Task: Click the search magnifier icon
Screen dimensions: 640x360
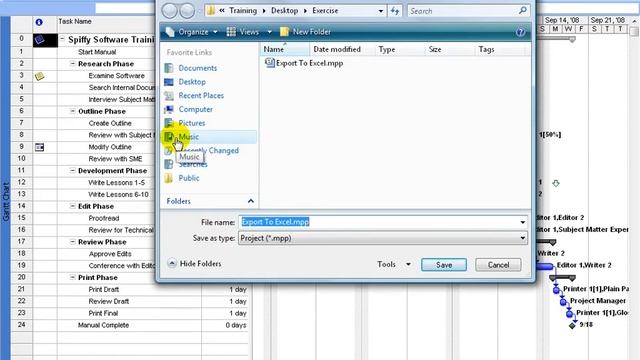Action: pyautogui.click(x=522, y=11)
